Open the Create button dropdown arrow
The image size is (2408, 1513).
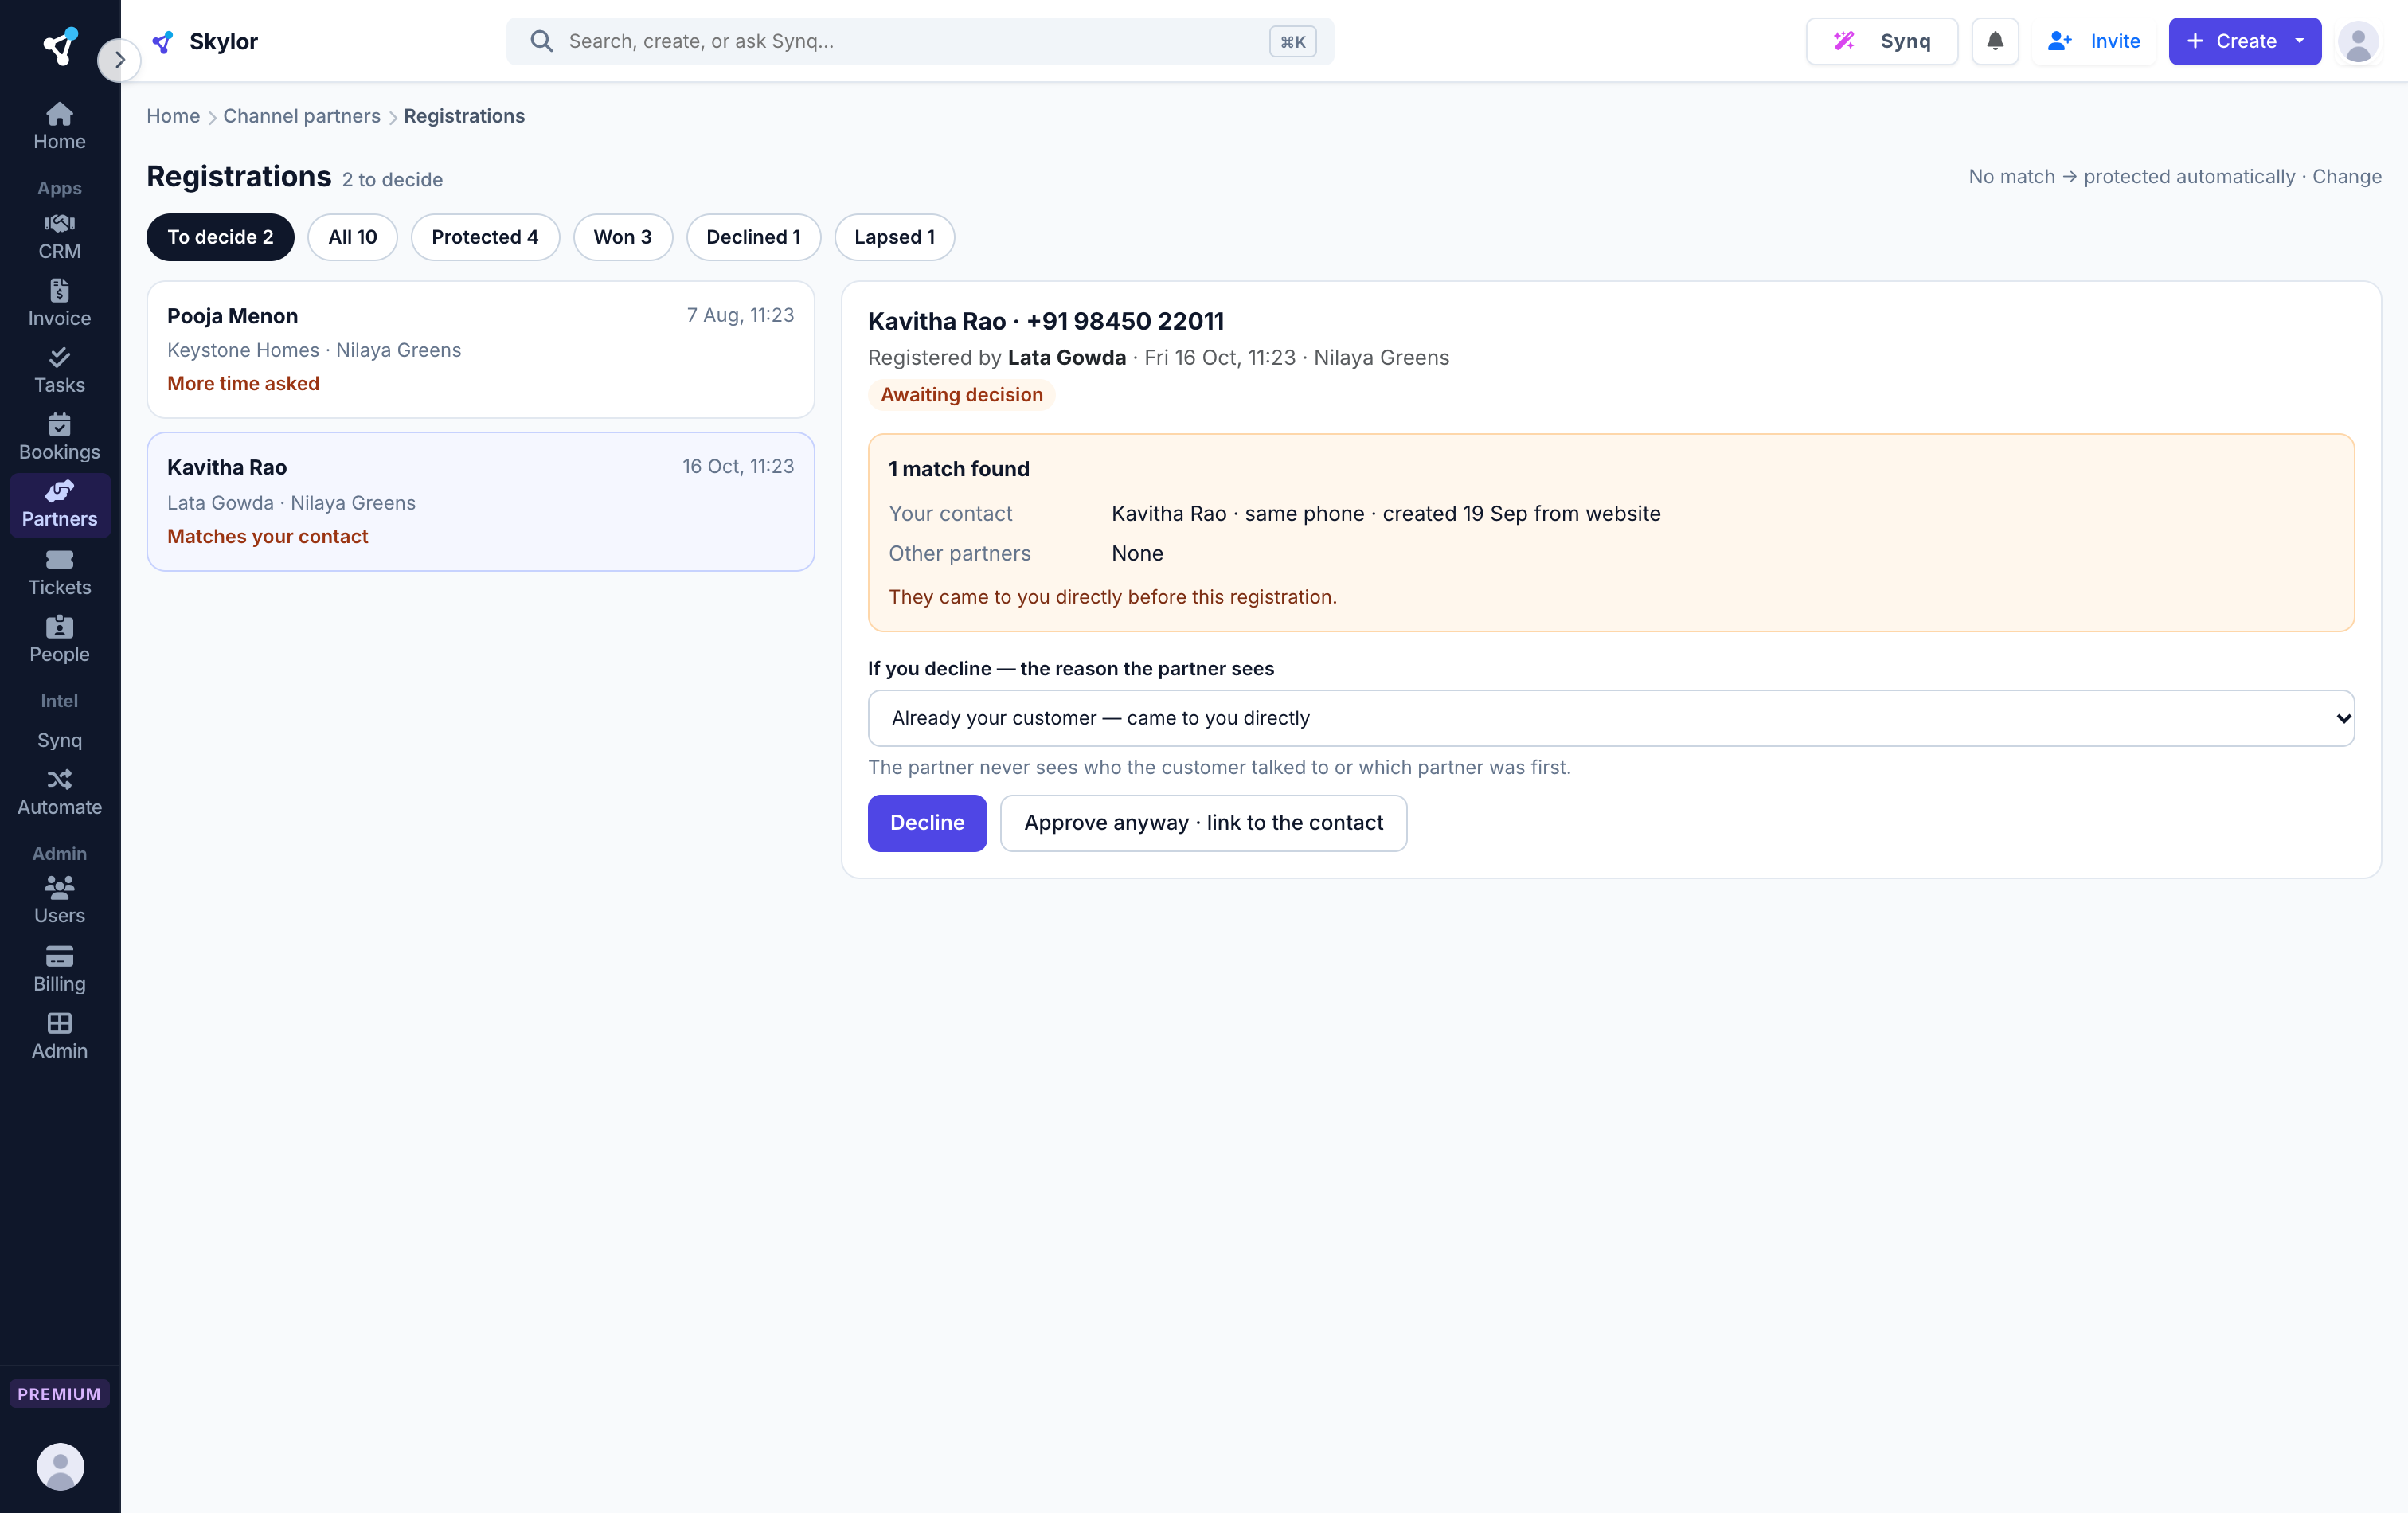[2299, 41]
